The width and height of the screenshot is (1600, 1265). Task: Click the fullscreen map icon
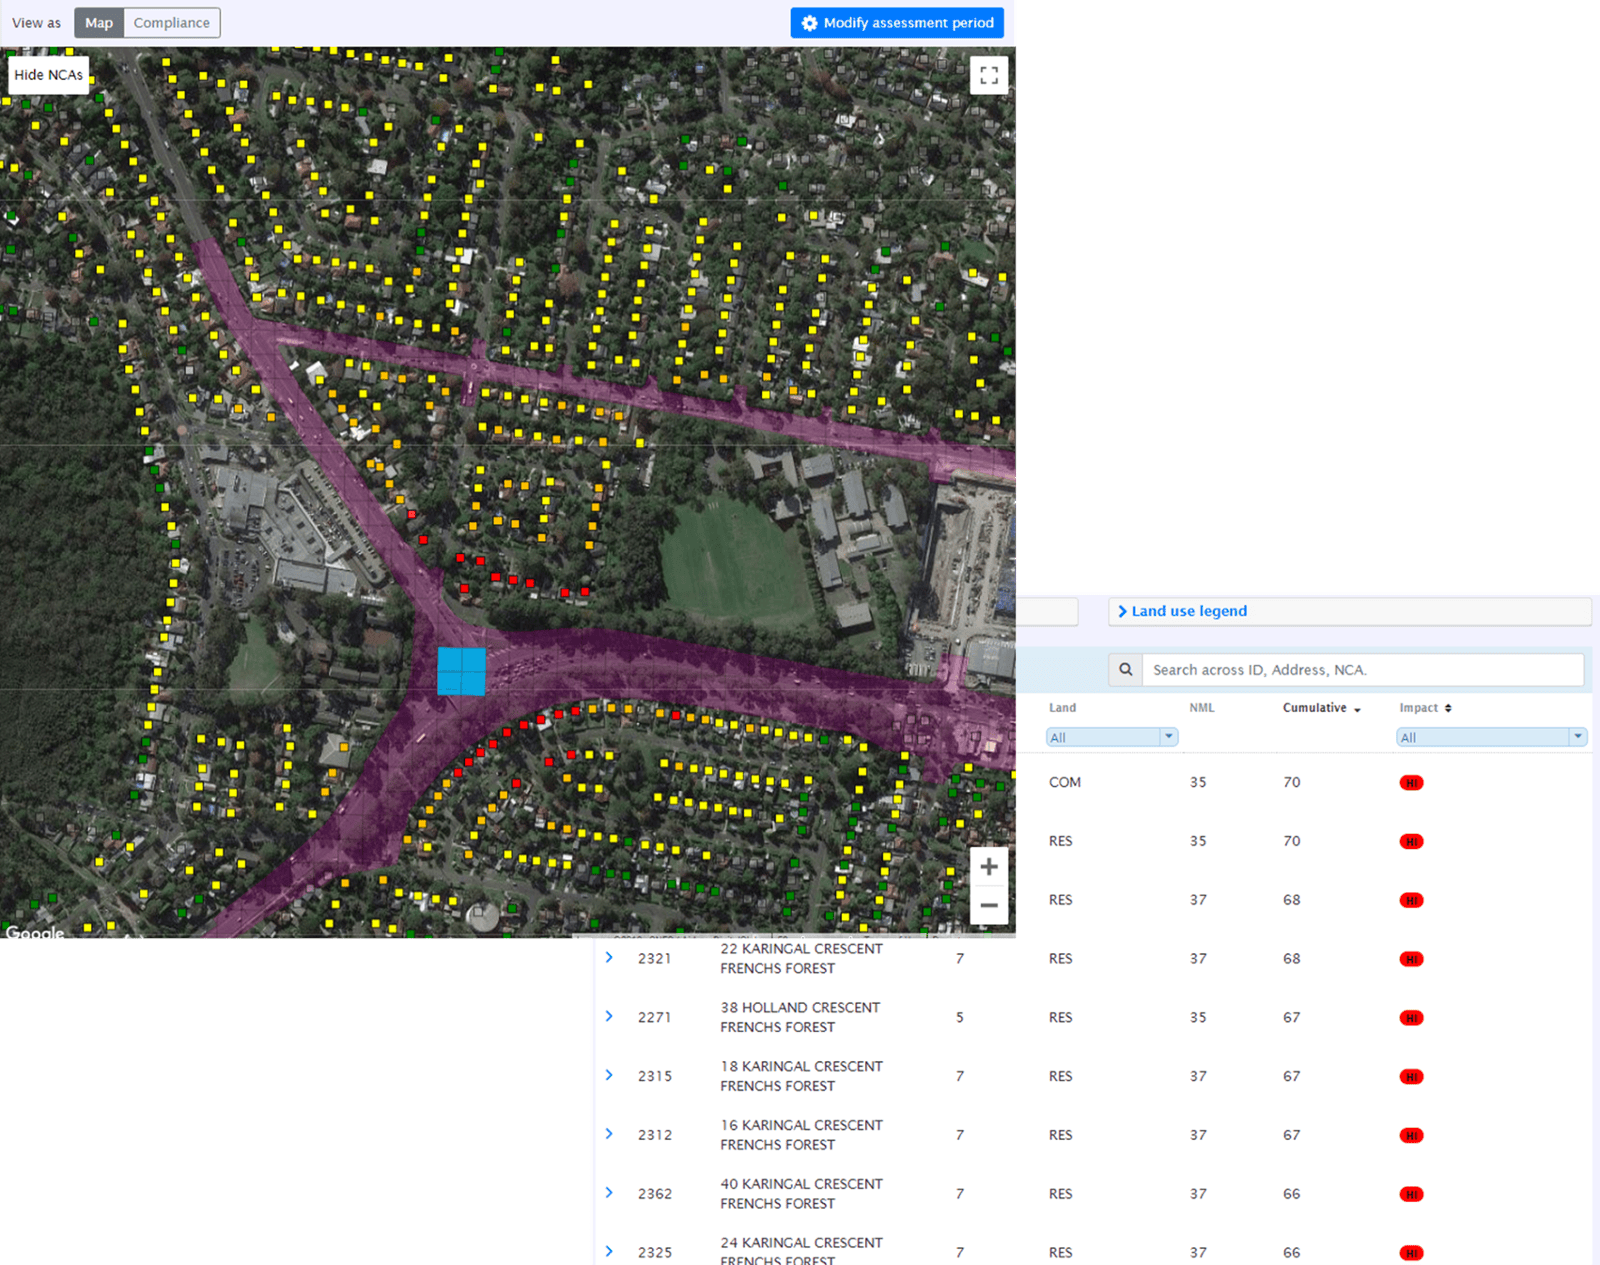point(988,75)
